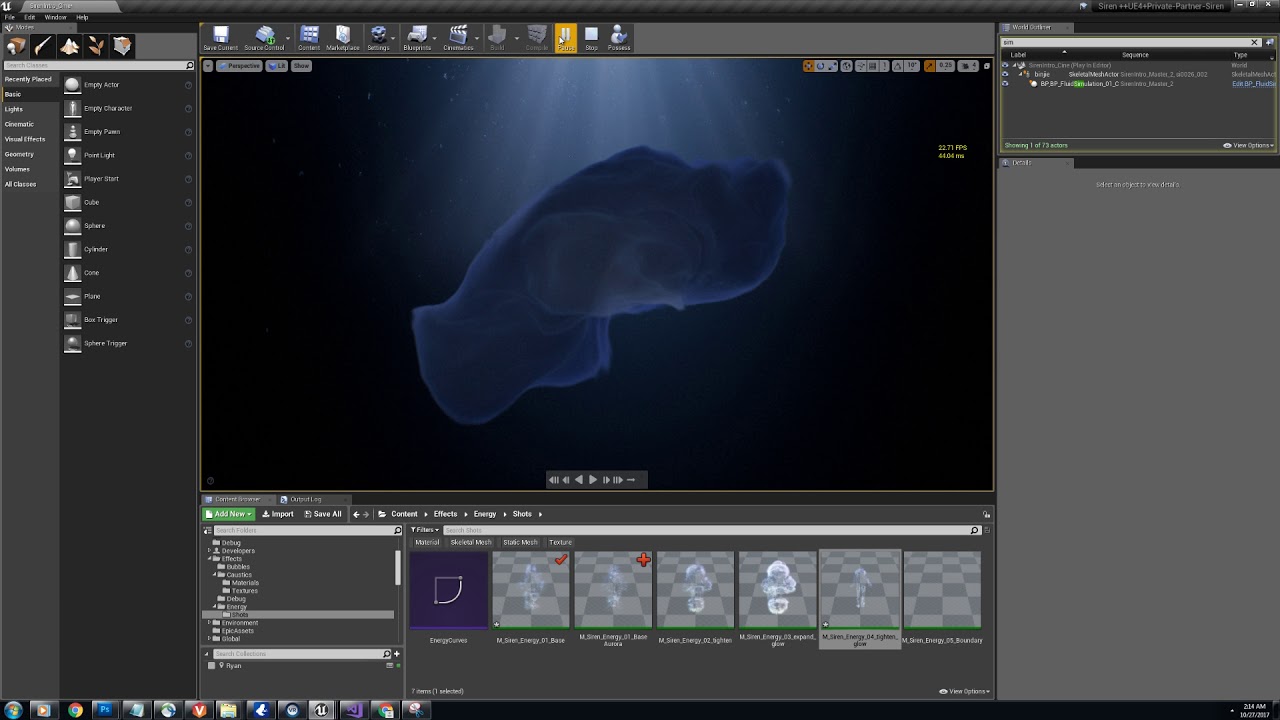Click Effects in the content path breadcrumb
The height and width of the screenshot is (720, 1280).
tap(445, 514)
